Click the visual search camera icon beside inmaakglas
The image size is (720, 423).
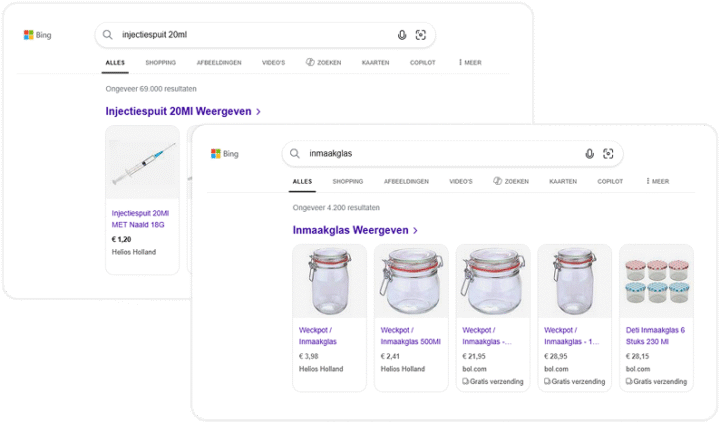608,154
